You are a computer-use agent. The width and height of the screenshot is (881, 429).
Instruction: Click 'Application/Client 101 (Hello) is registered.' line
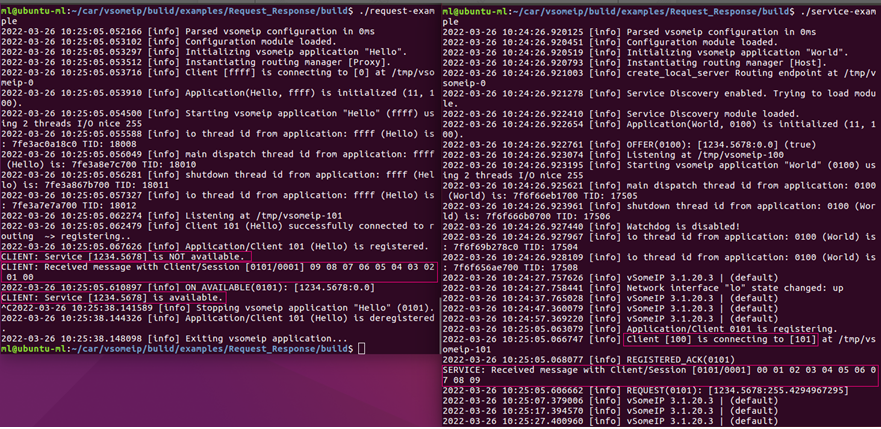pyautogui.click(x=214, y=246)
